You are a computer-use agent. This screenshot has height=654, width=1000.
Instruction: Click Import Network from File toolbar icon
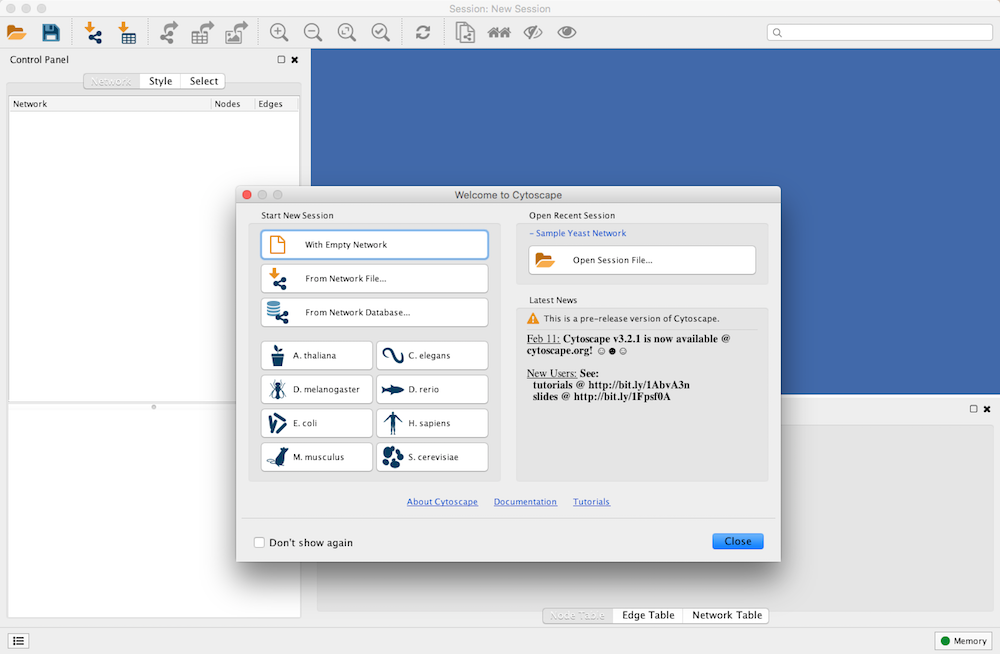(x=93, y=33)
